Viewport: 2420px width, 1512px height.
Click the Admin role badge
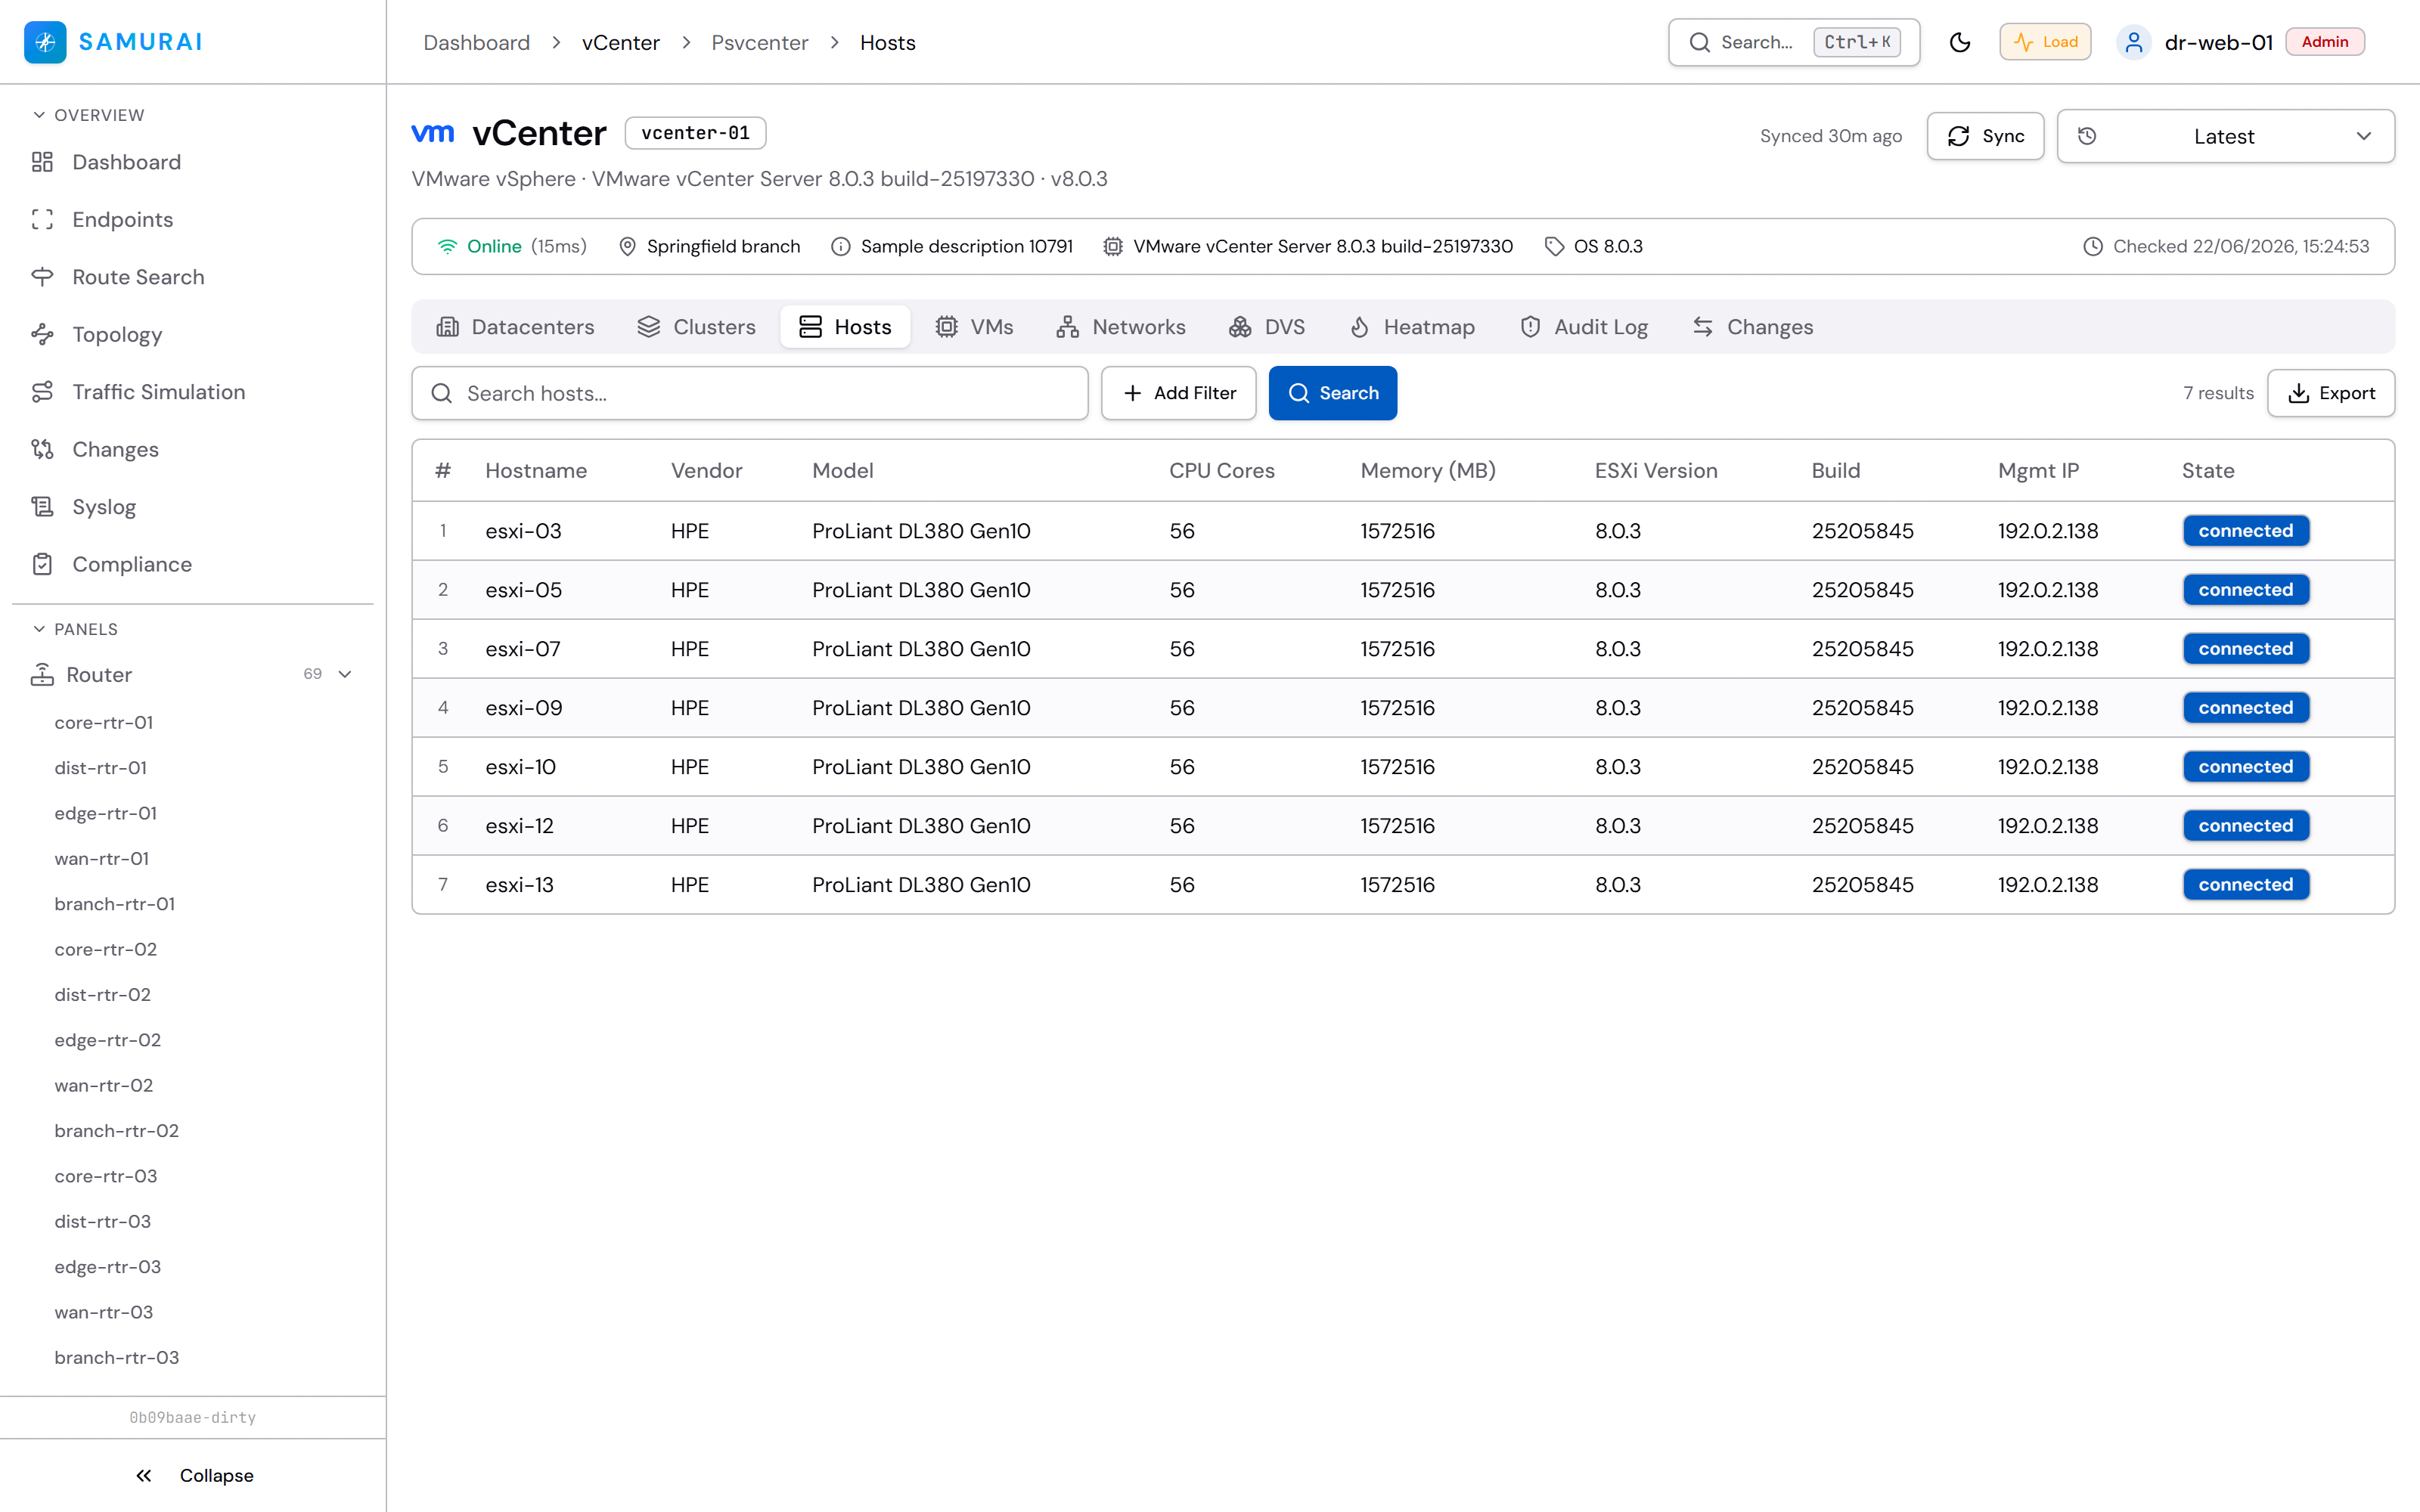[2325, 42]
